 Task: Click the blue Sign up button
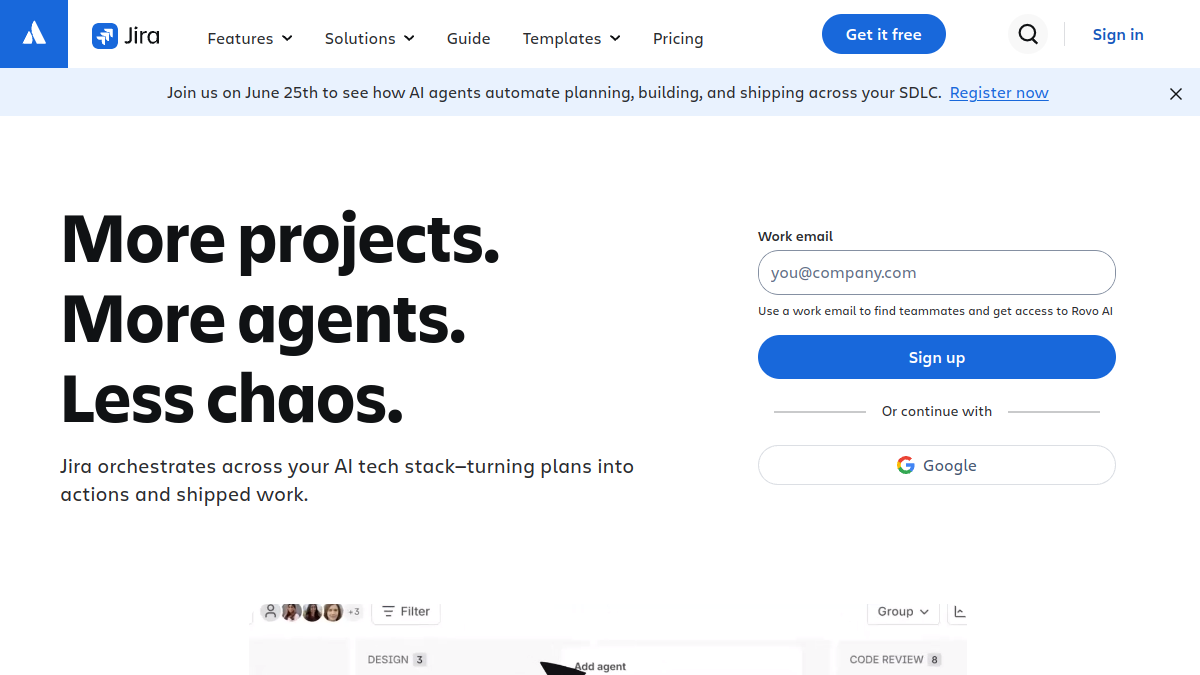[936, 357]
